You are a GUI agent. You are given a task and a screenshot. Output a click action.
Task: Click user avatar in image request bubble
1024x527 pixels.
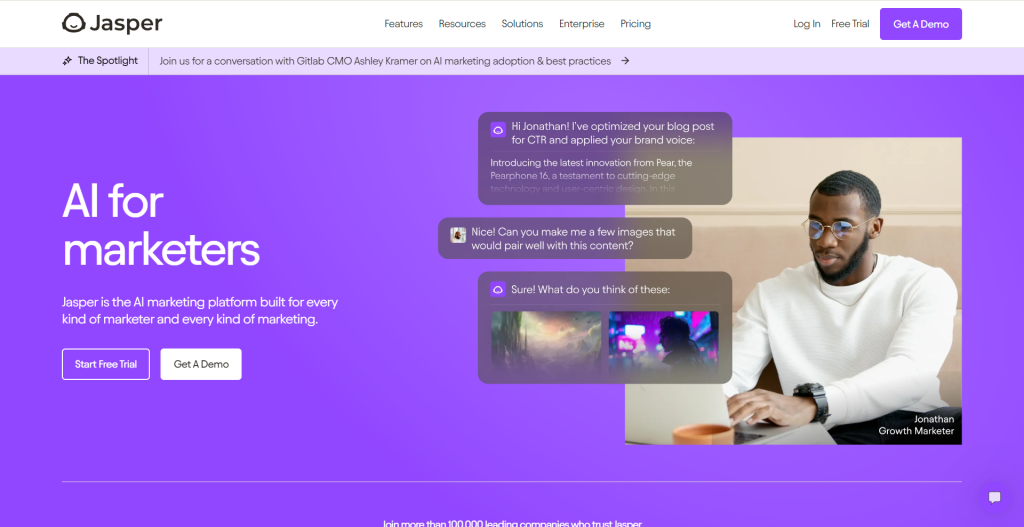(x=458, y=234)
